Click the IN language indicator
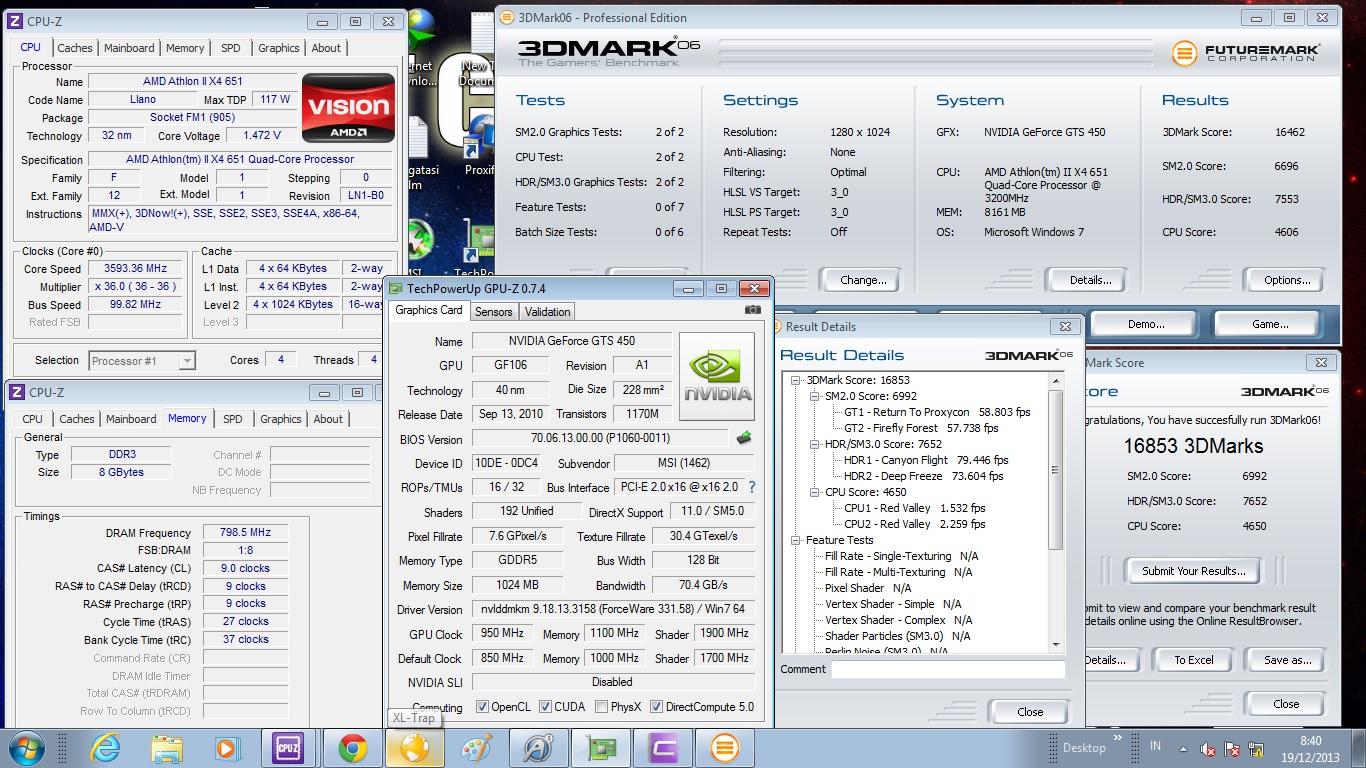This screenshot has height=768, width=1366. [x=1156, y=747]
